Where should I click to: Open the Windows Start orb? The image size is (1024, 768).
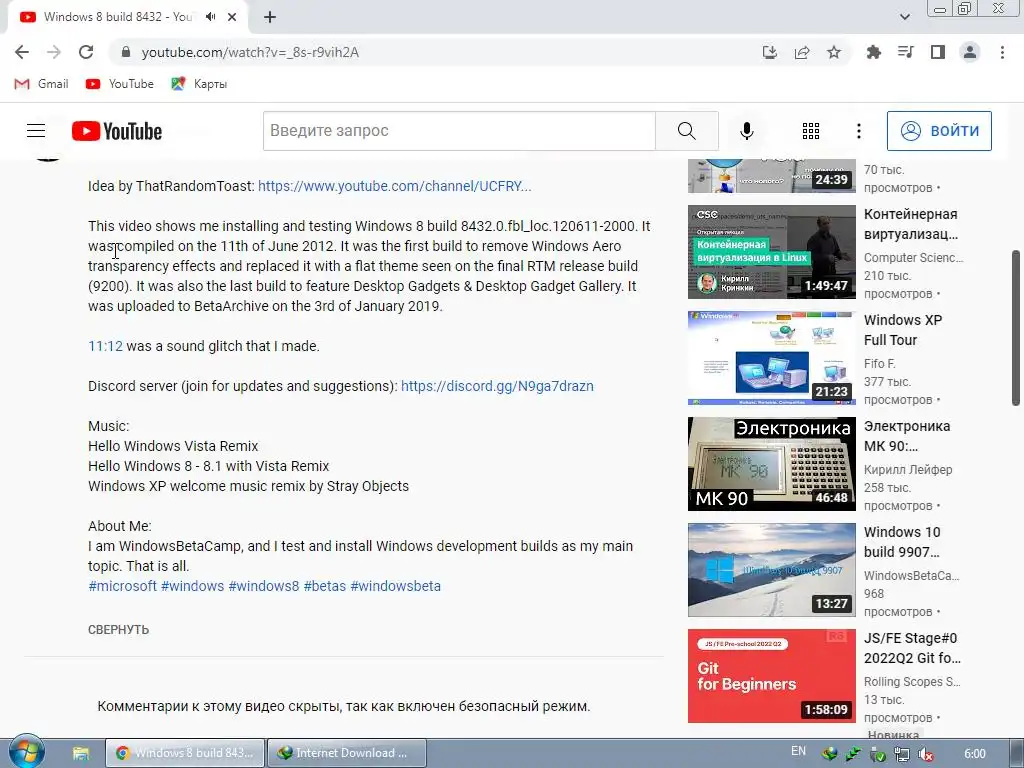26,752
